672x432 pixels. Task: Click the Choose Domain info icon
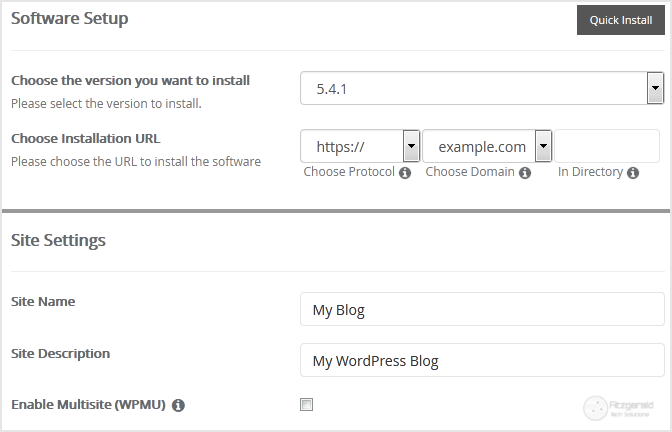525,173
